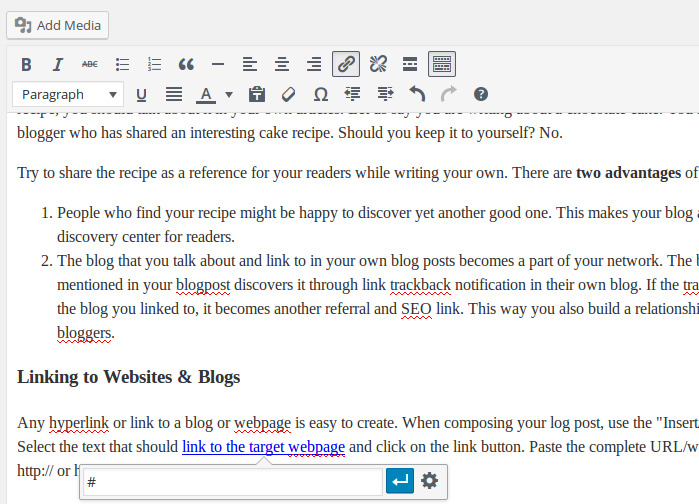Click the URL input field showing #

(232, 482)
